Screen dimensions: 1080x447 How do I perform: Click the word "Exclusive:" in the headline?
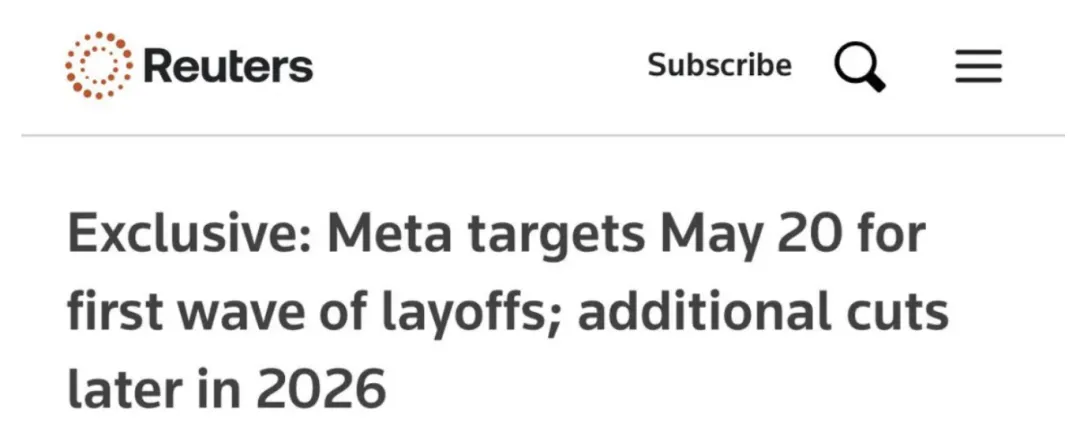click(x=187, y=238)
